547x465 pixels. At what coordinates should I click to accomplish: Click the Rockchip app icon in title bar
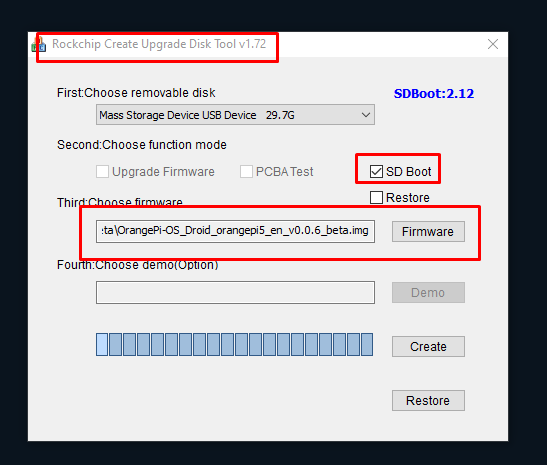(38, 44)
